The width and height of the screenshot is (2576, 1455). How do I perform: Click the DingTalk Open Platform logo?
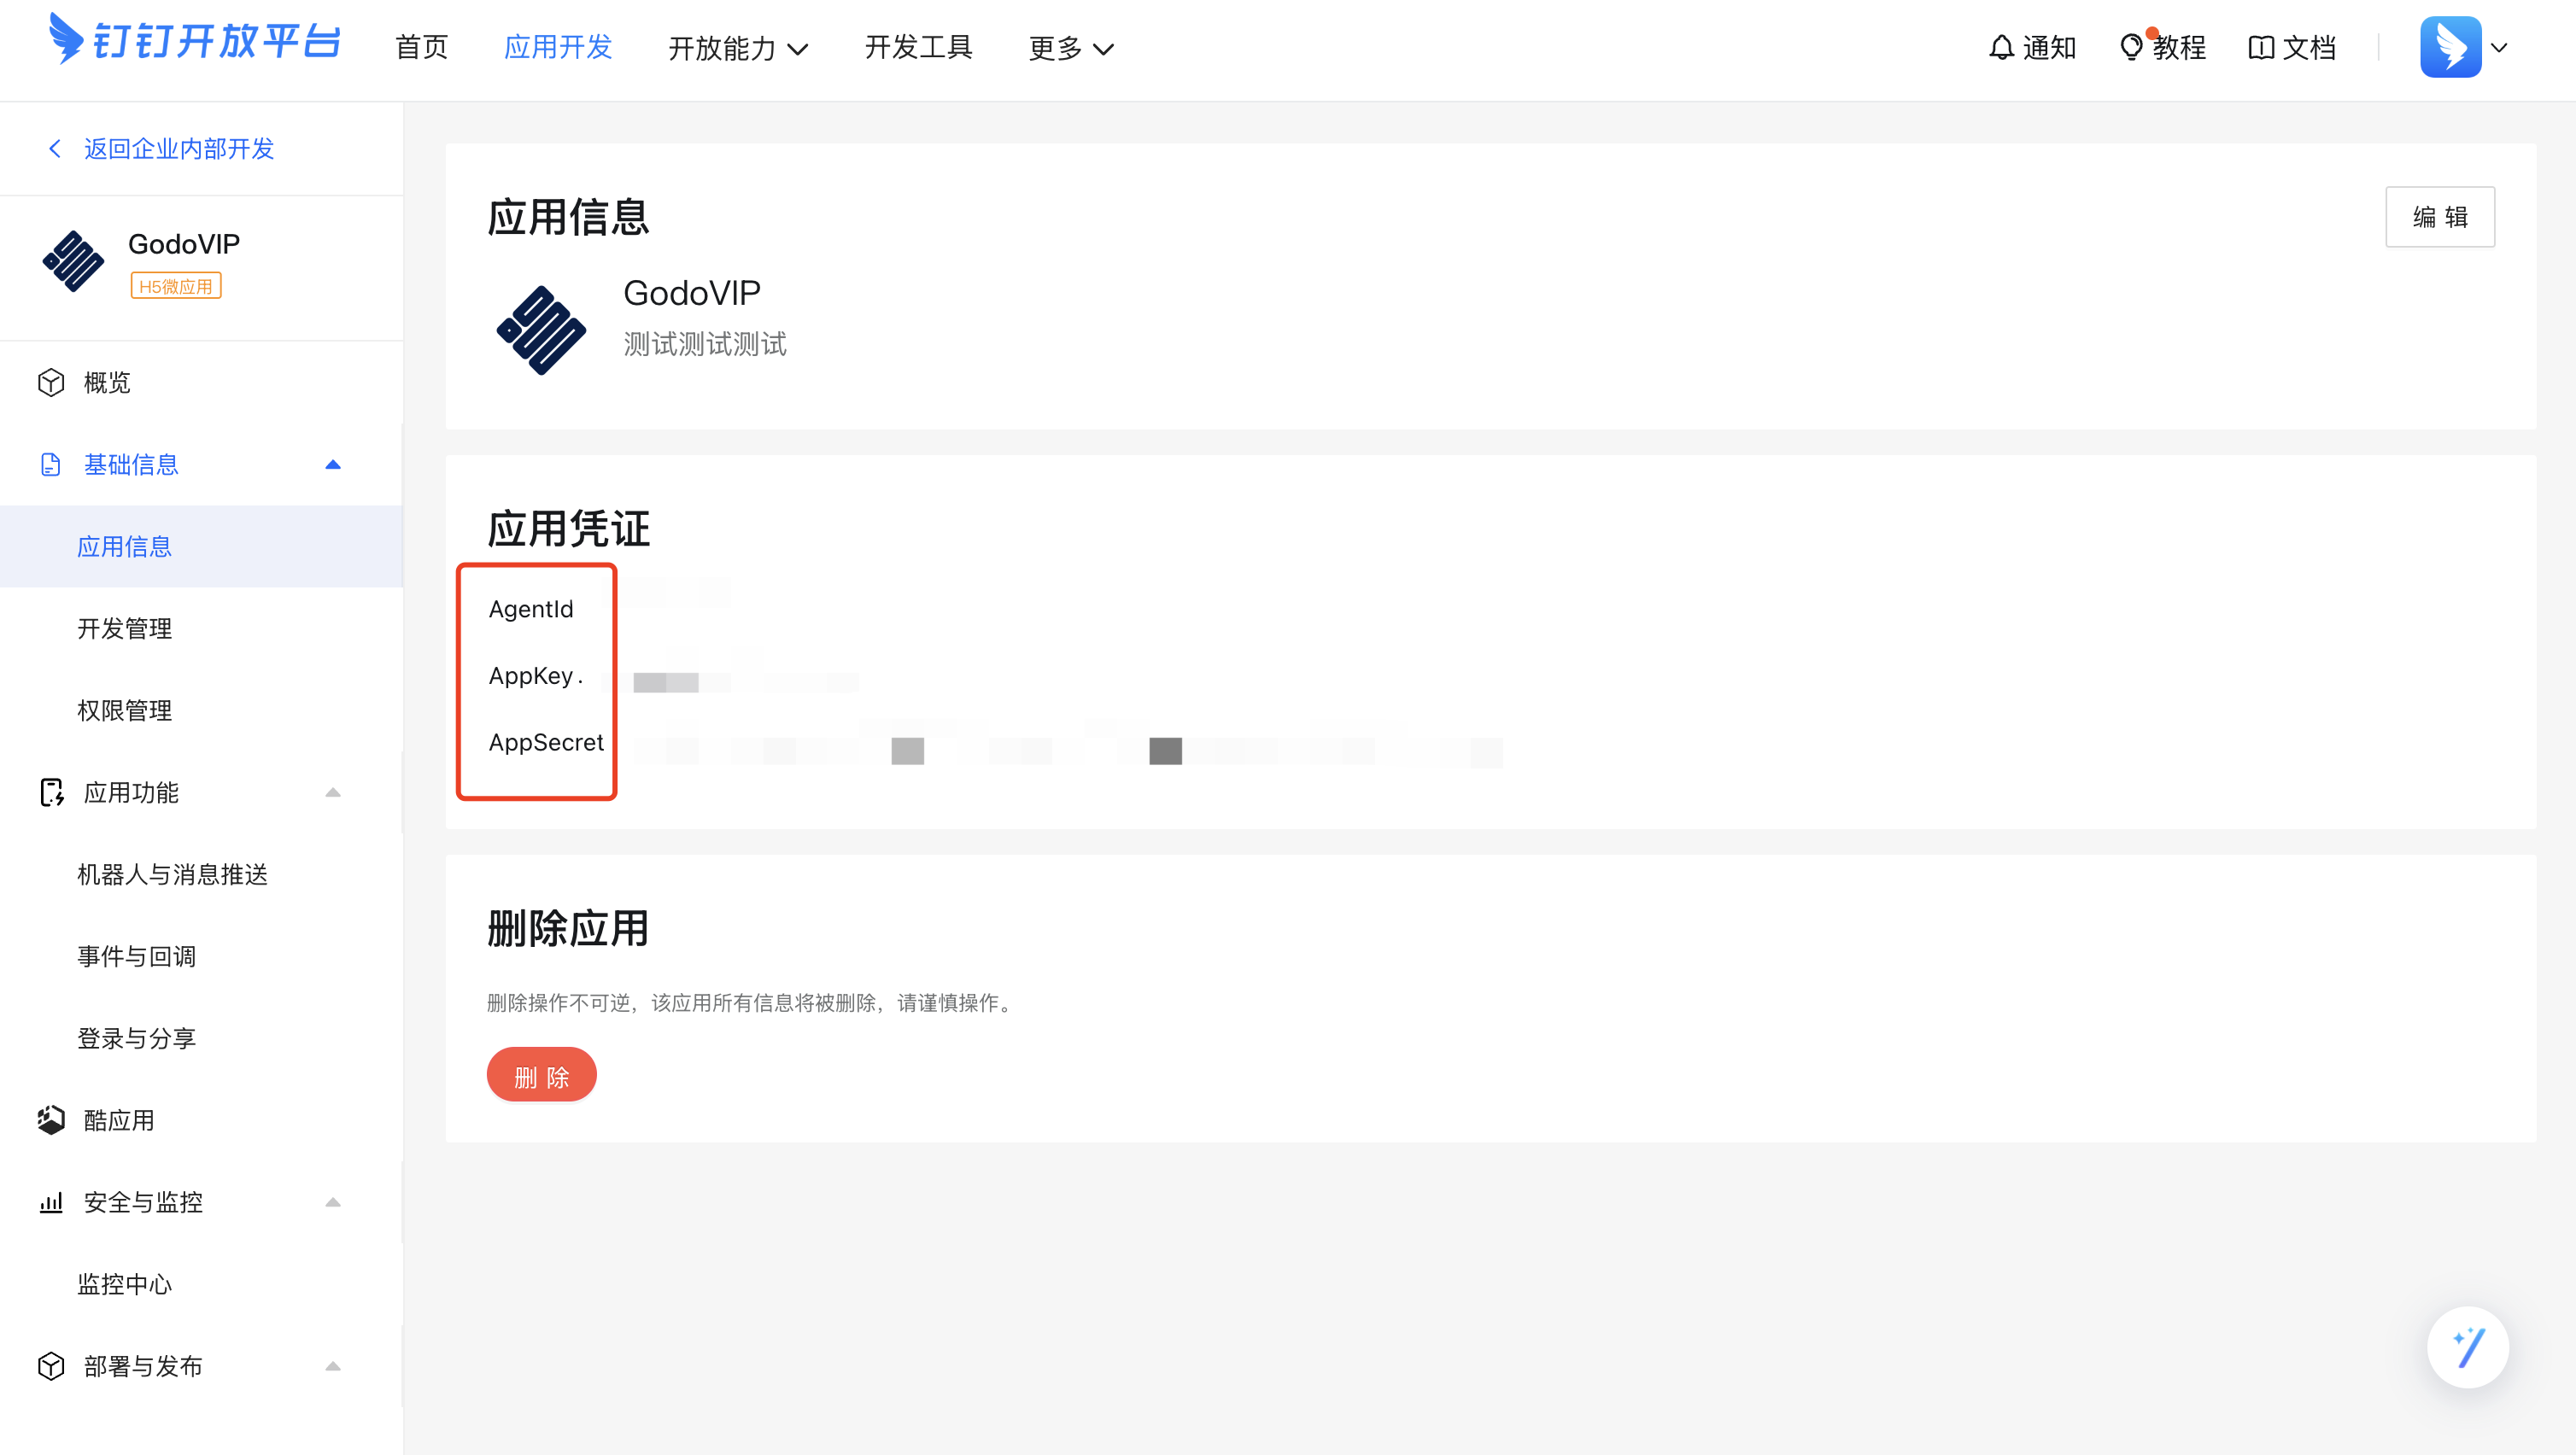(x=194, y=40)
